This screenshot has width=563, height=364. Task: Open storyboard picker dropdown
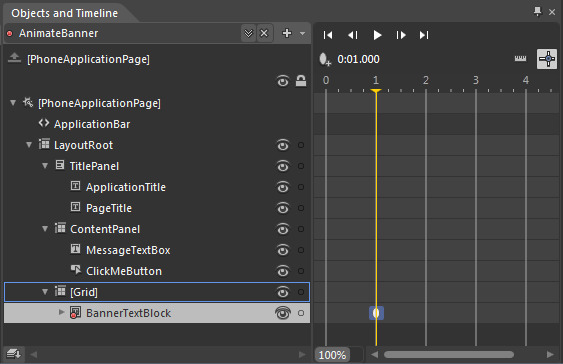[x=248, y=33]
